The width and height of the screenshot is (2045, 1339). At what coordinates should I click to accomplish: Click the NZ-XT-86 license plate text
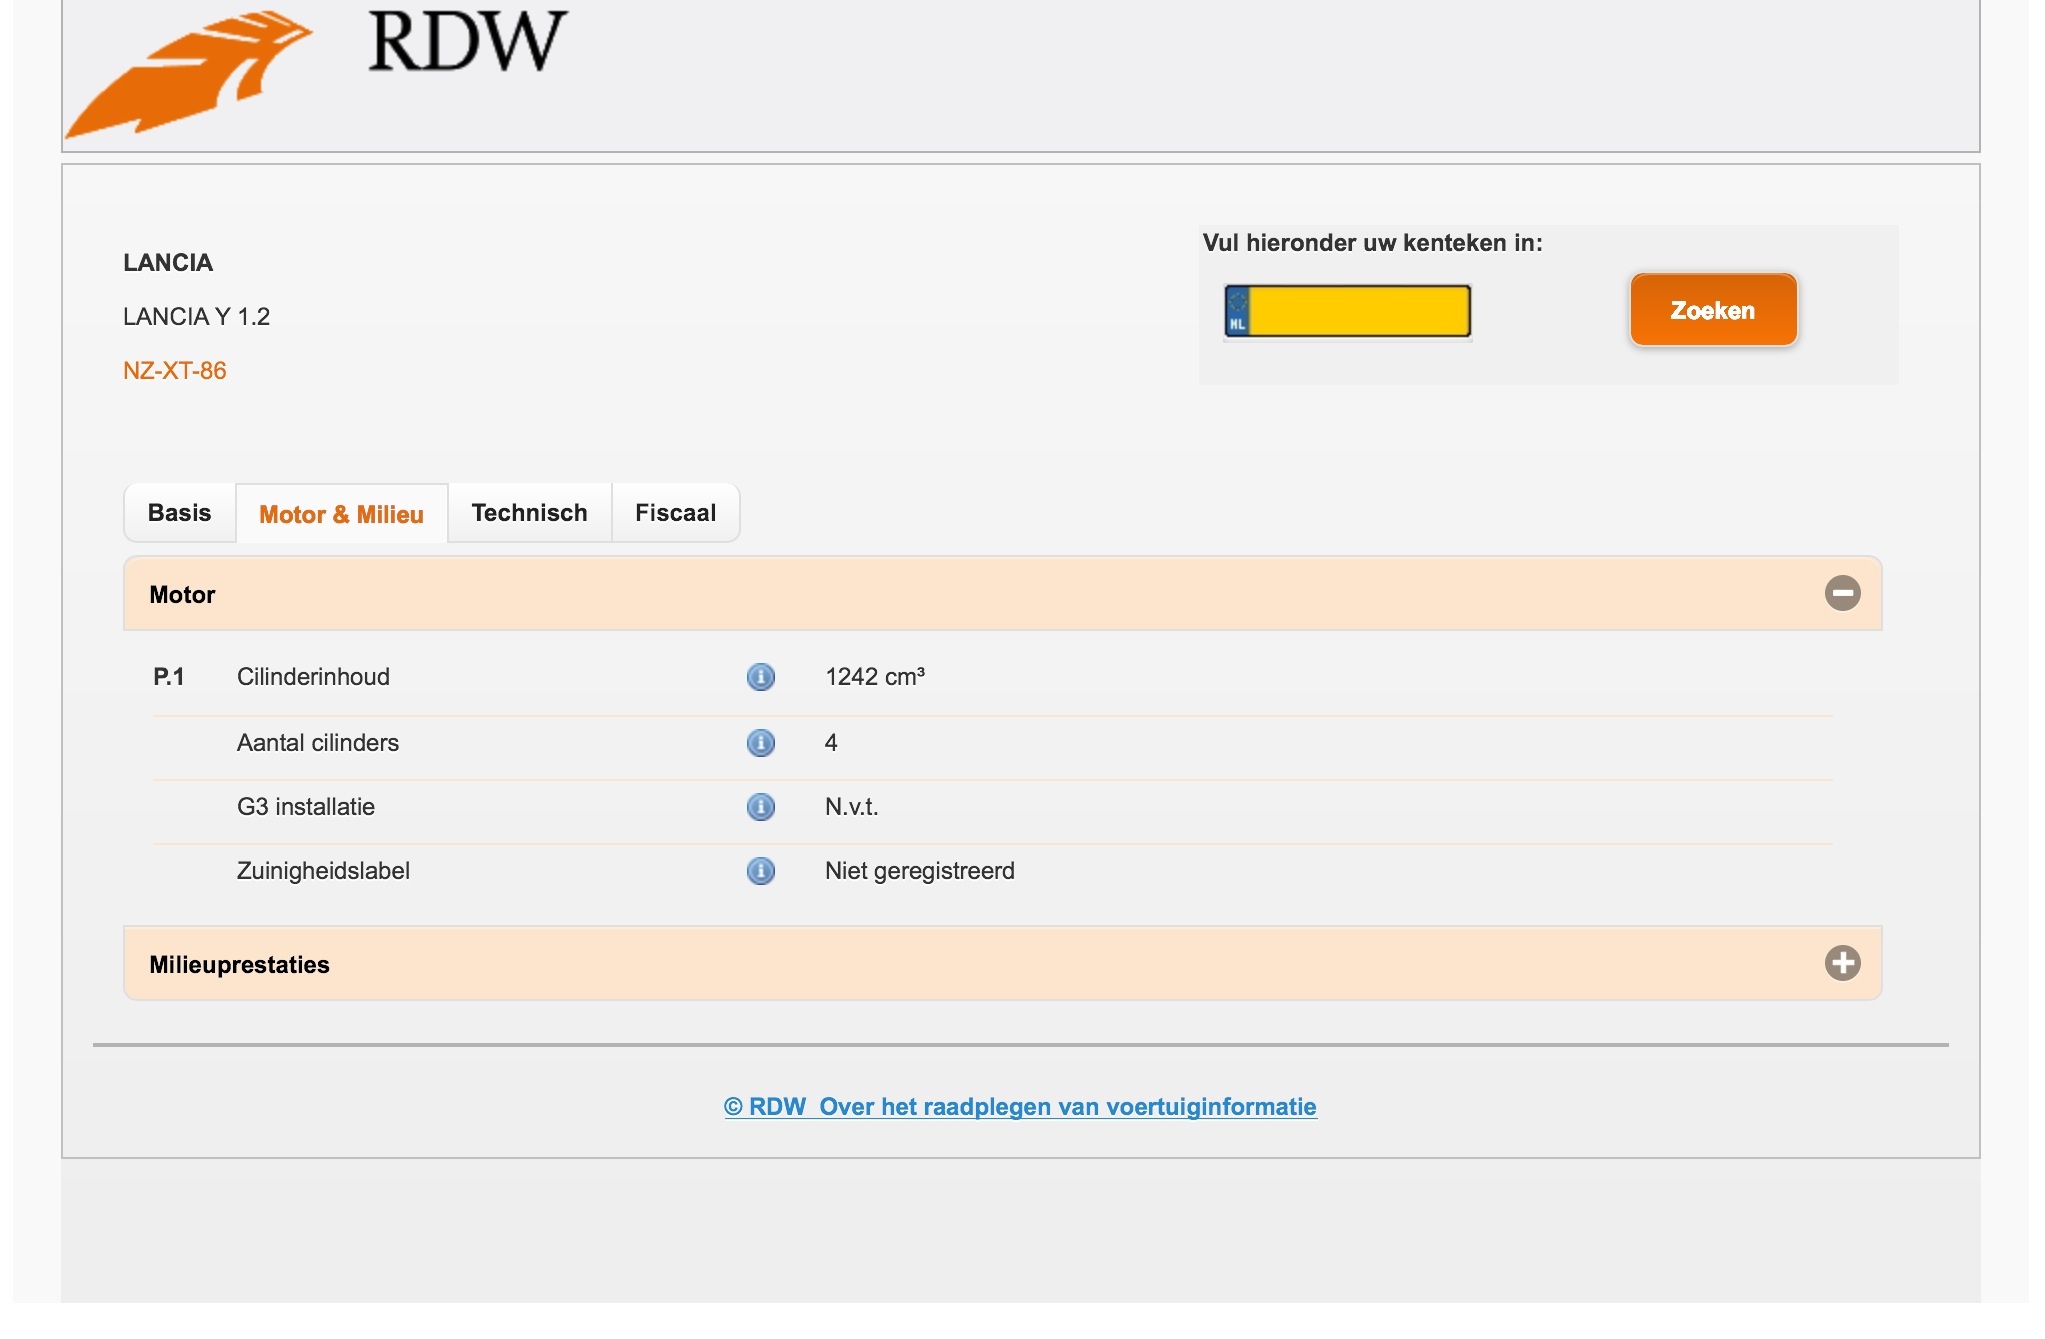[x=175, y=371]
